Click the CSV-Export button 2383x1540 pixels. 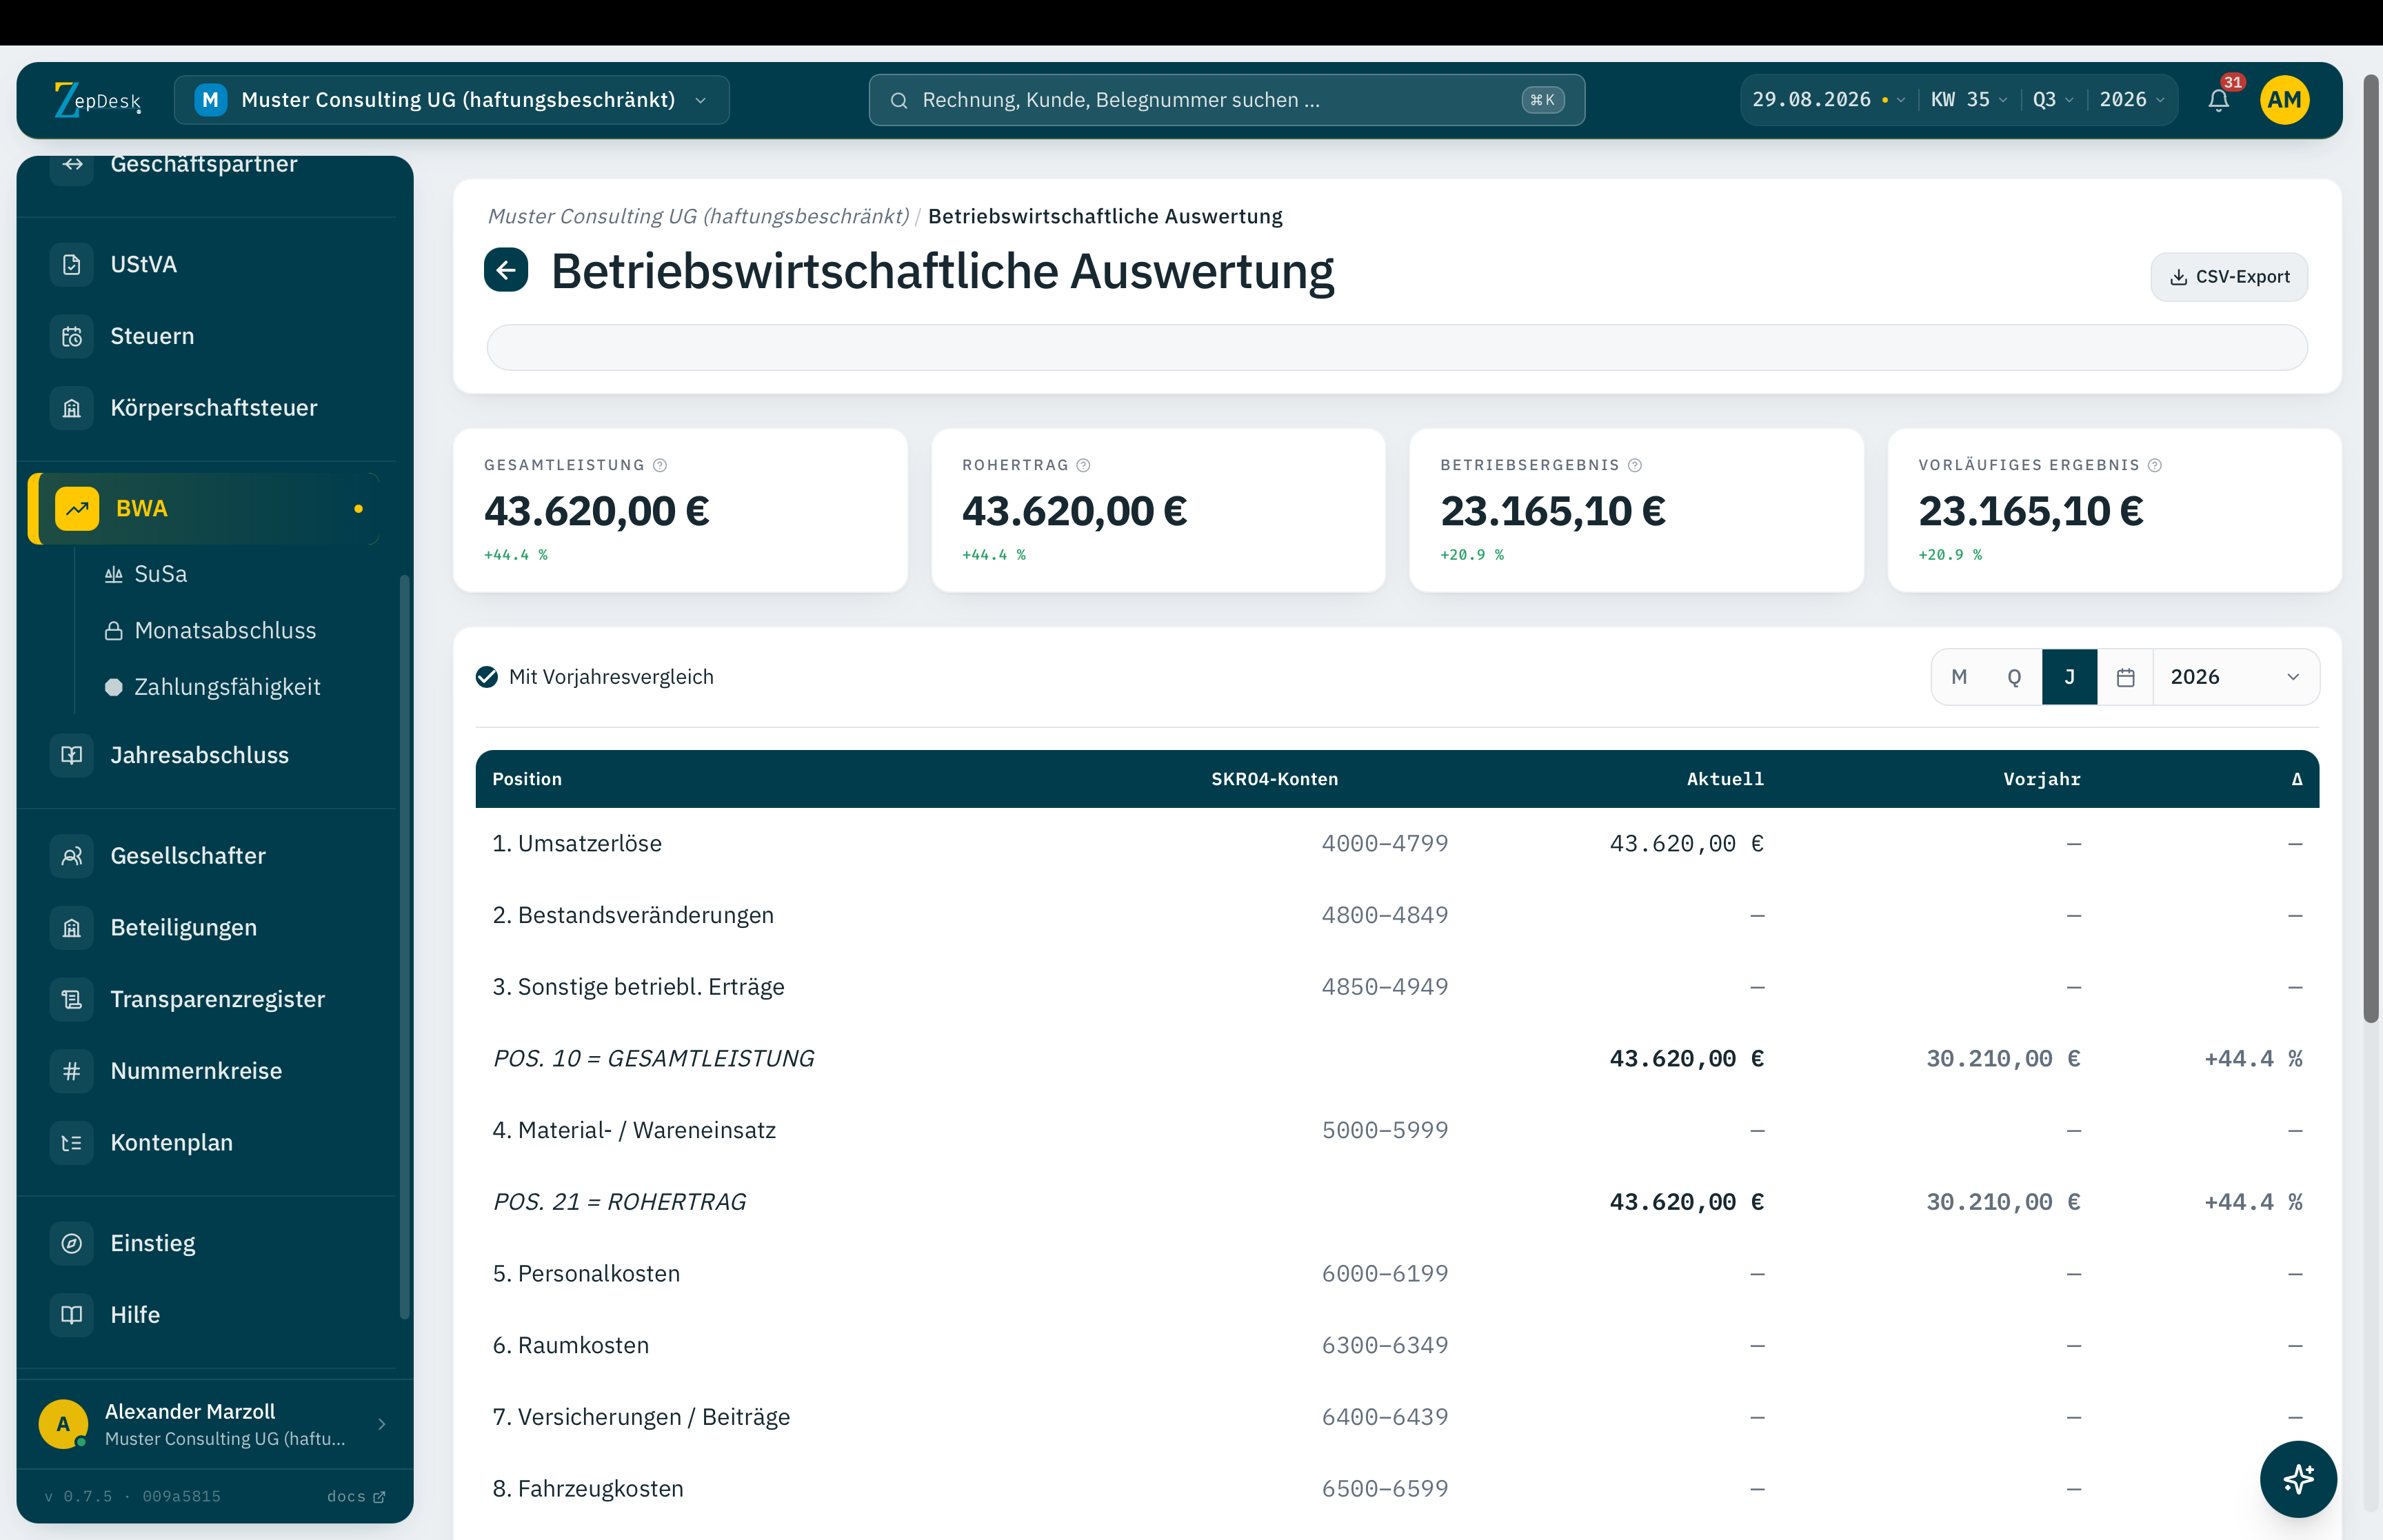[2228, 277]
